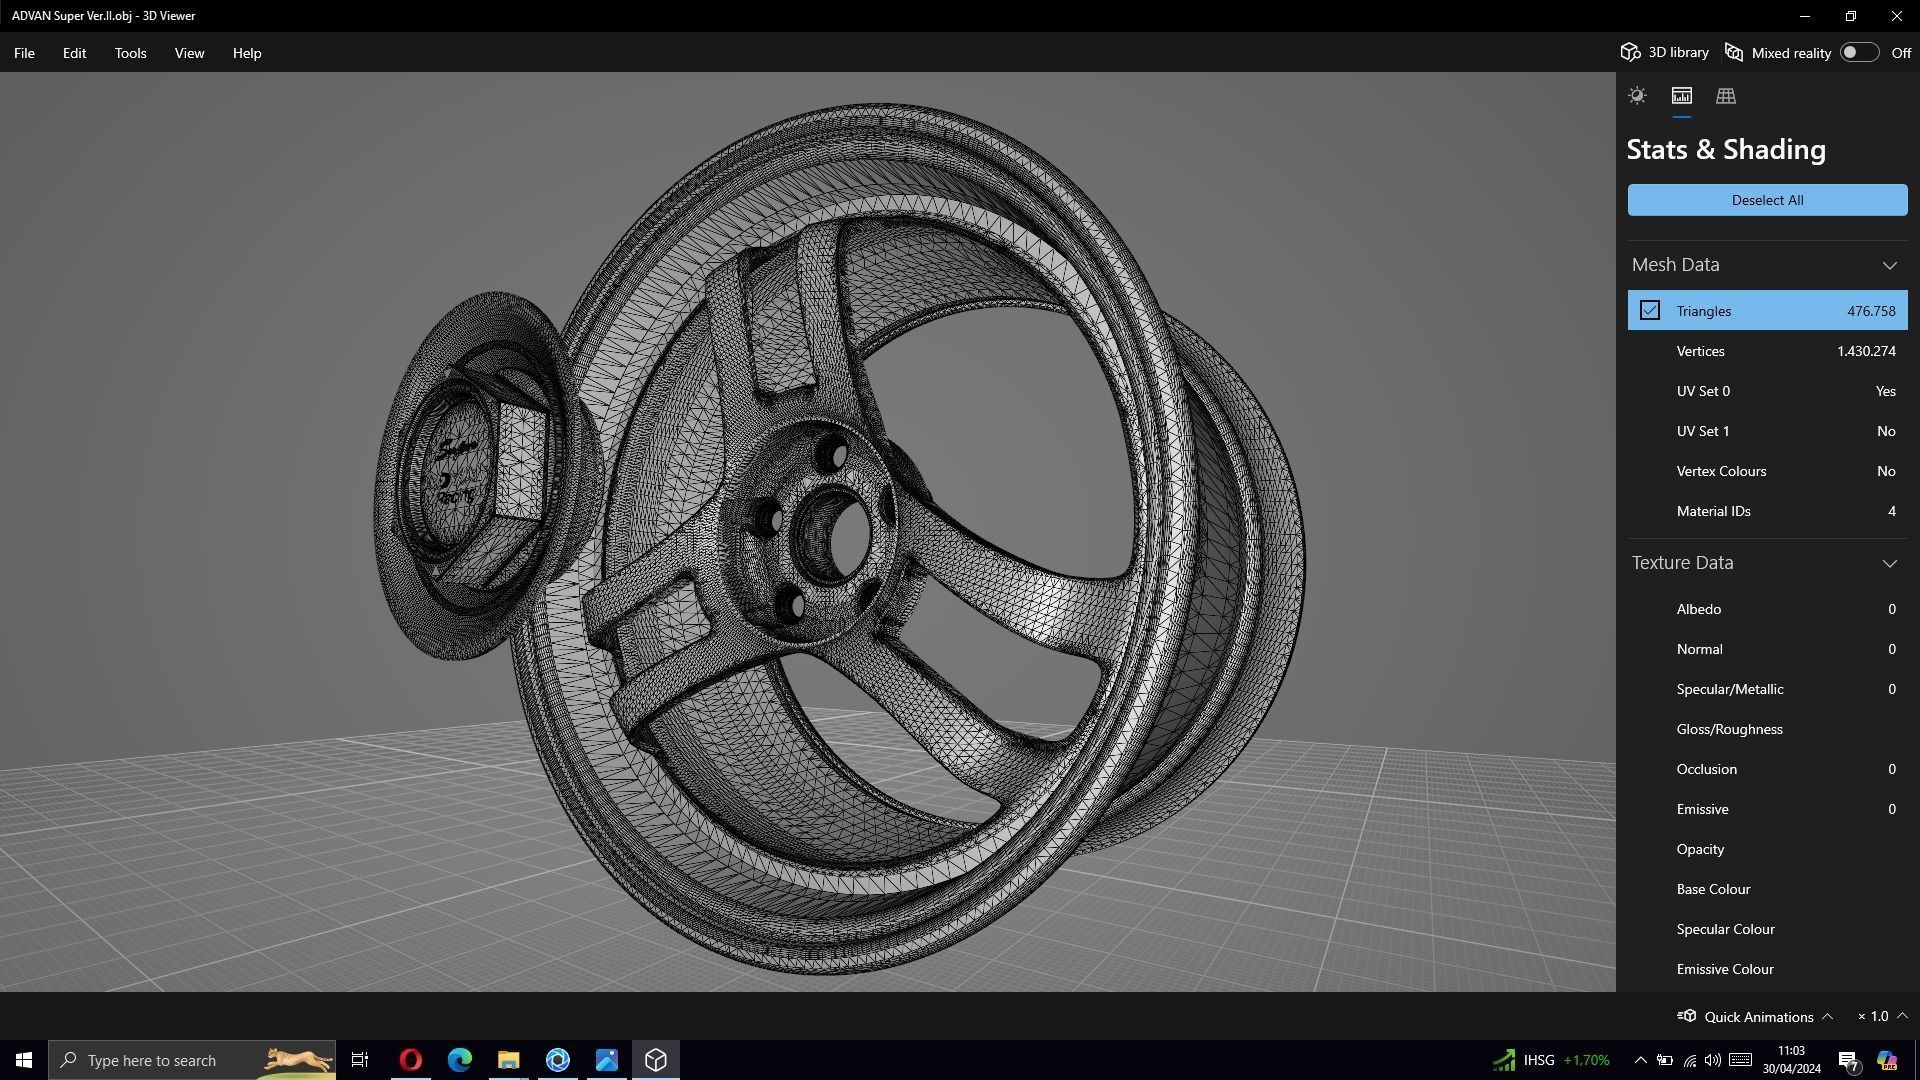Open the × 1.0 animation speed dropdown
The image size is (1920, 1080).
point(1882,1016)
